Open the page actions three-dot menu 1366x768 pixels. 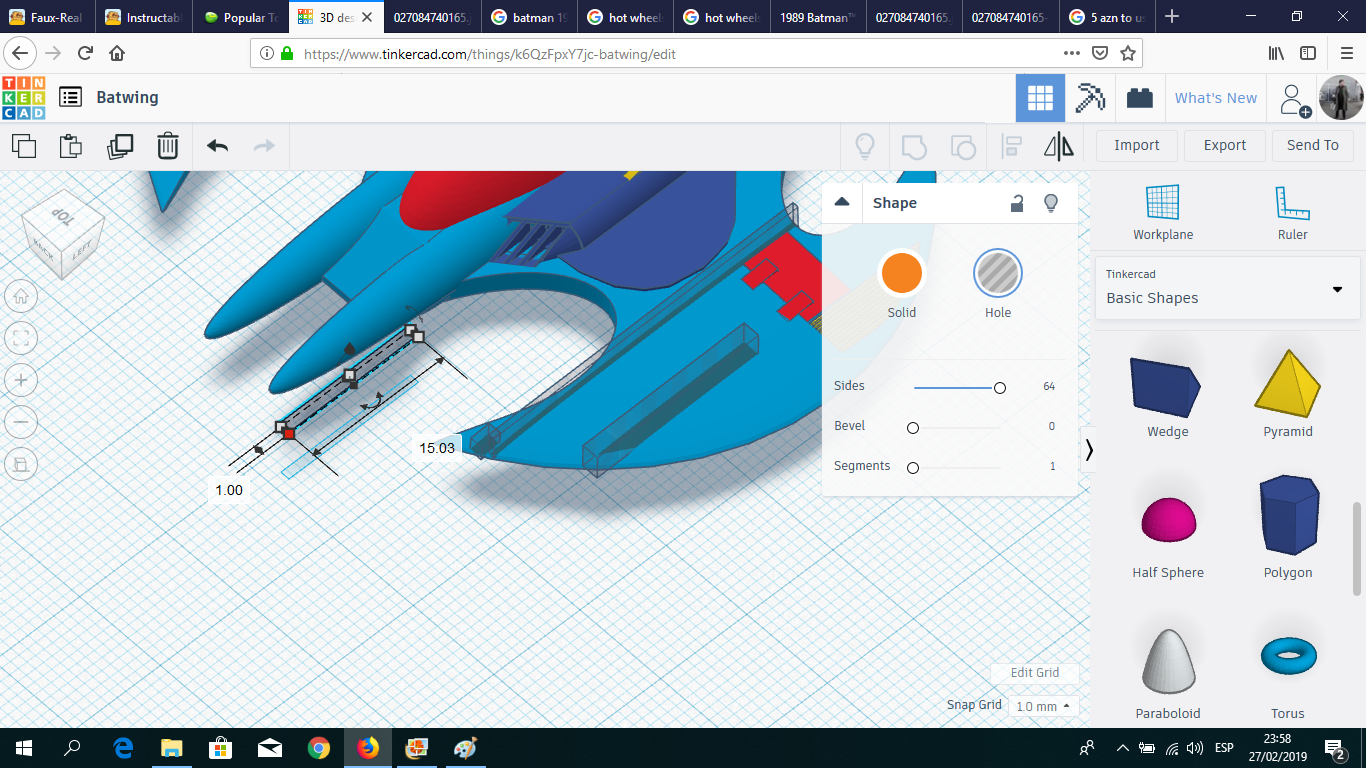pyautogui.click(x=1072, y=53)
